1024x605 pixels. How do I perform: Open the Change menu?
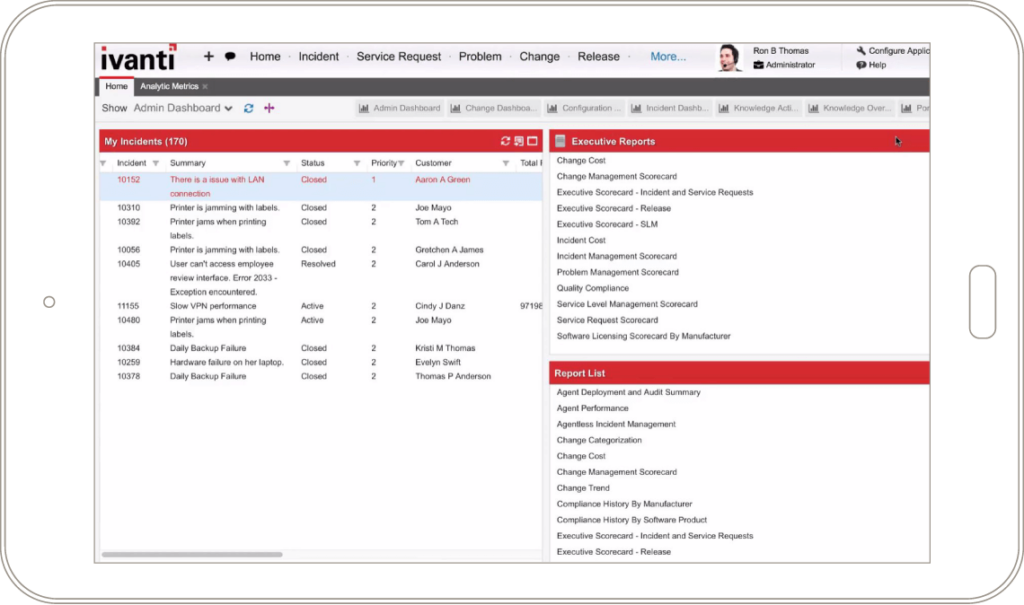coord(539,56)
